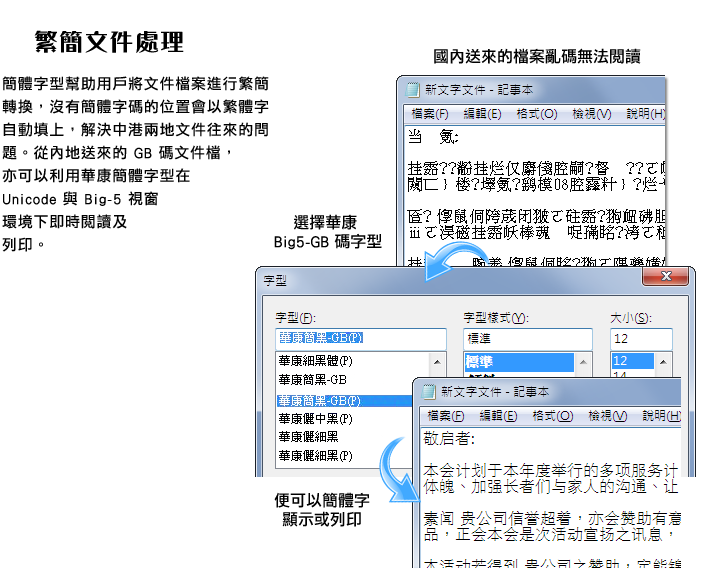Click the Notepad icon in the lower simplified-text window title bar

[x=429, y=391]
